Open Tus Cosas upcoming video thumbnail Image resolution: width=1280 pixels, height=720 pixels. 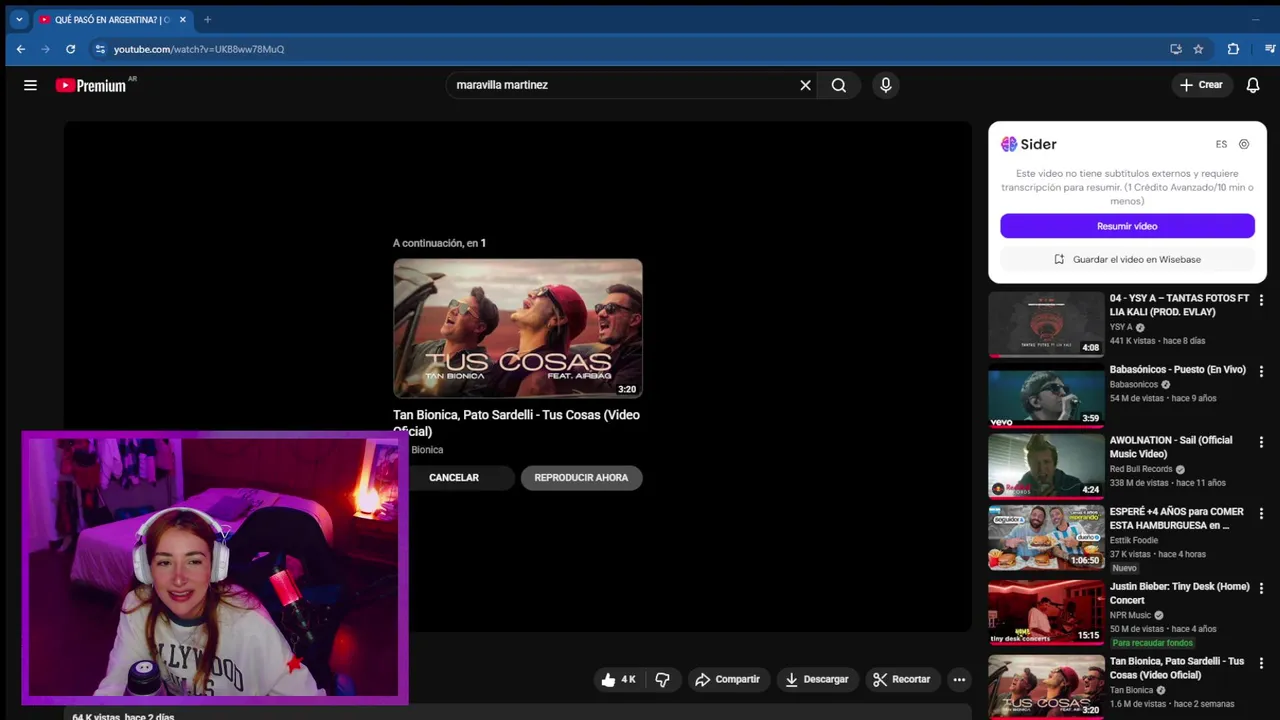click(x=518, y=329)
